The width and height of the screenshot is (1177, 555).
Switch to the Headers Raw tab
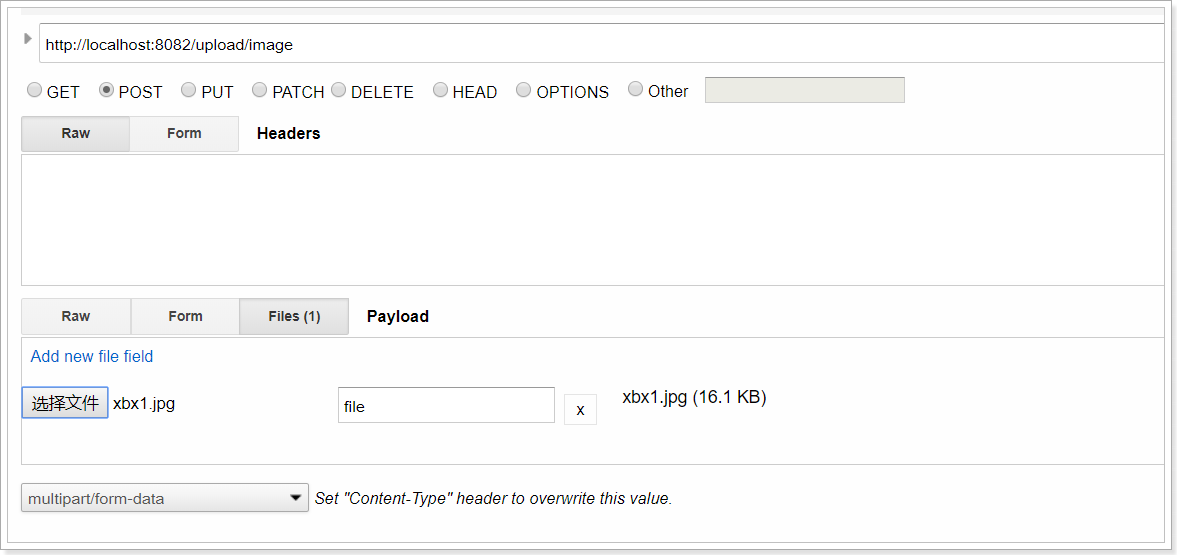(x=76, y=134)
